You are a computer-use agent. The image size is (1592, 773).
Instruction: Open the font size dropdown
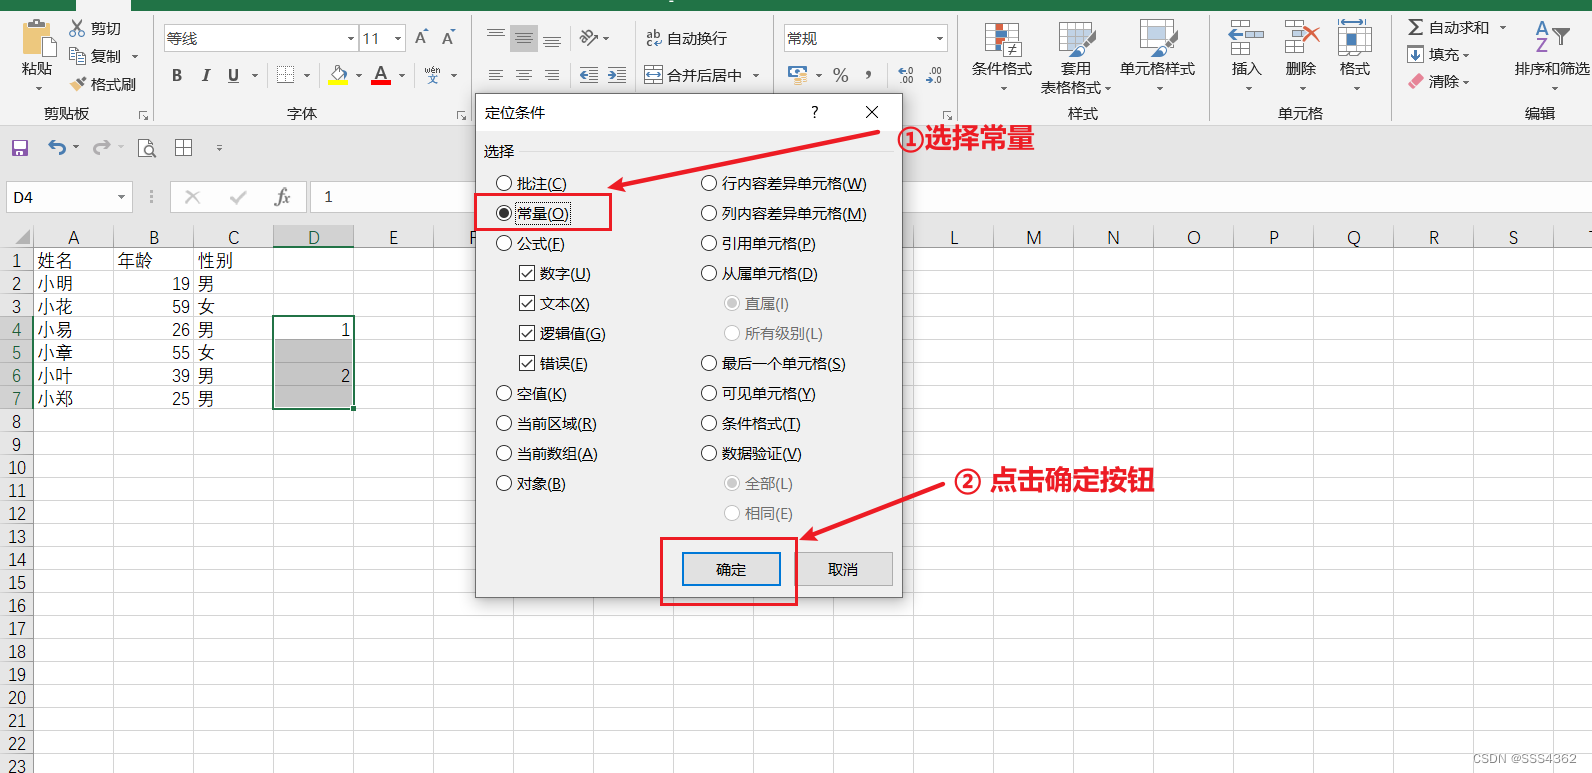click(x=398, y=39)
